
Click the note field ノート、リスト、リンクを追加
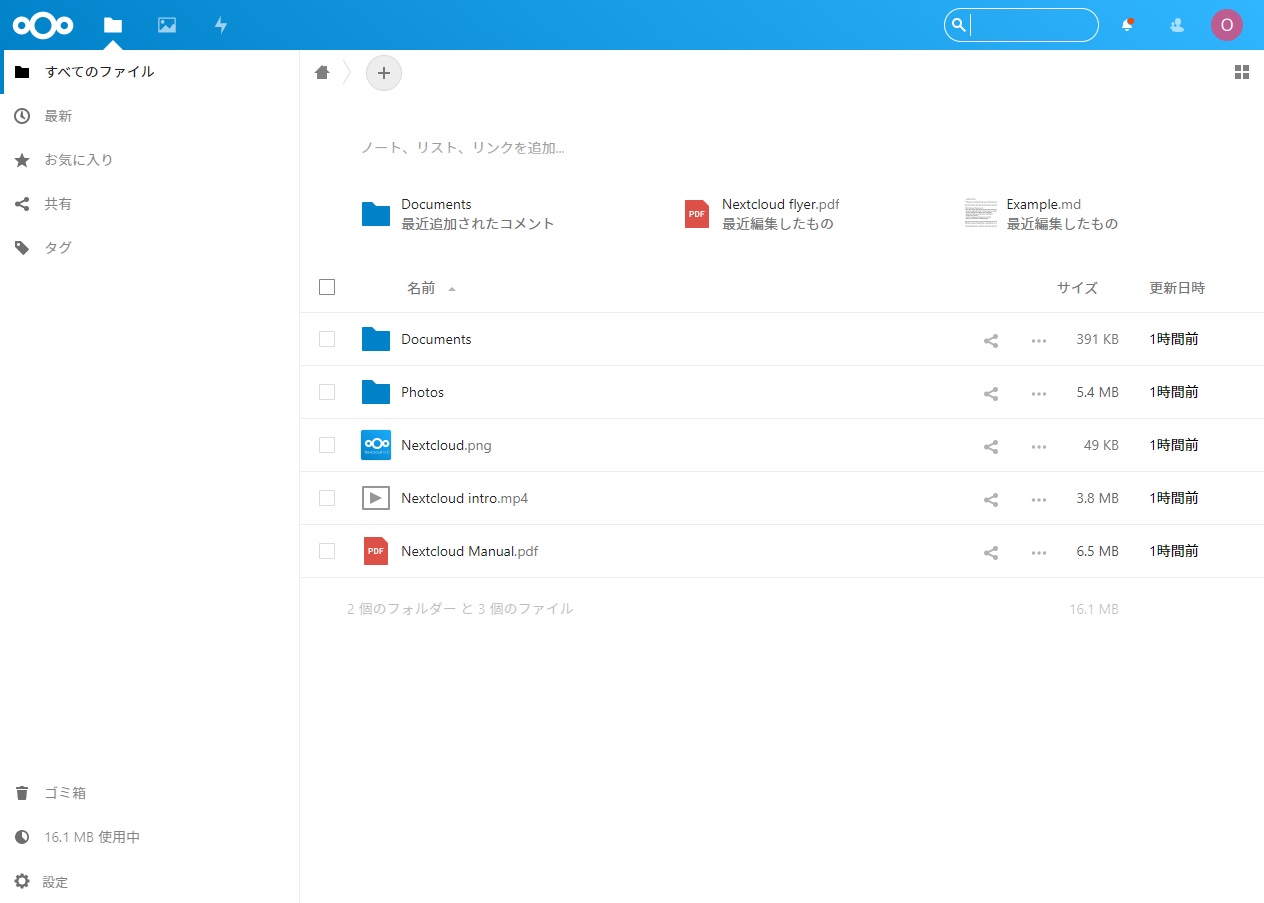pos(463,148)
